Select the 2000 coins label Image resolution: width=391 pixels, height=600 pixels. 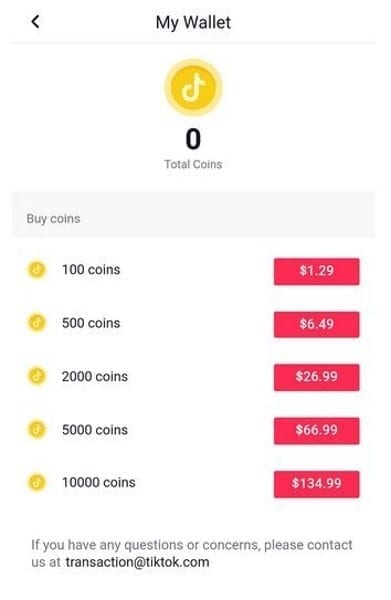point(95,376)
